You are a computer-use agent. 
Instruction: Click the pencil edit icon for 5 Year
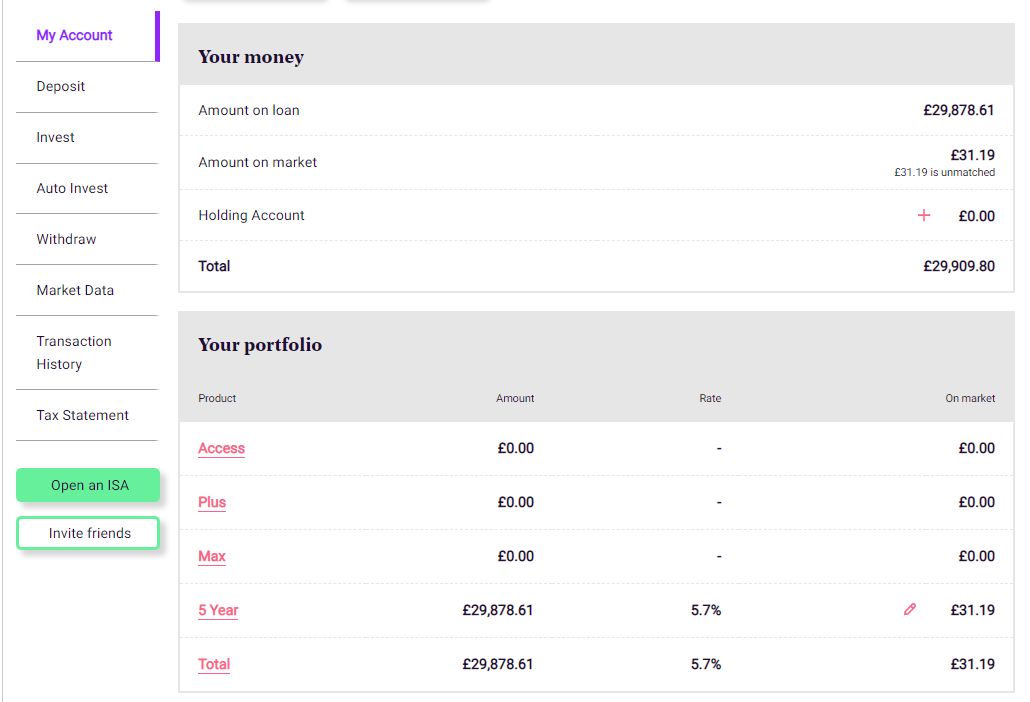910,609
